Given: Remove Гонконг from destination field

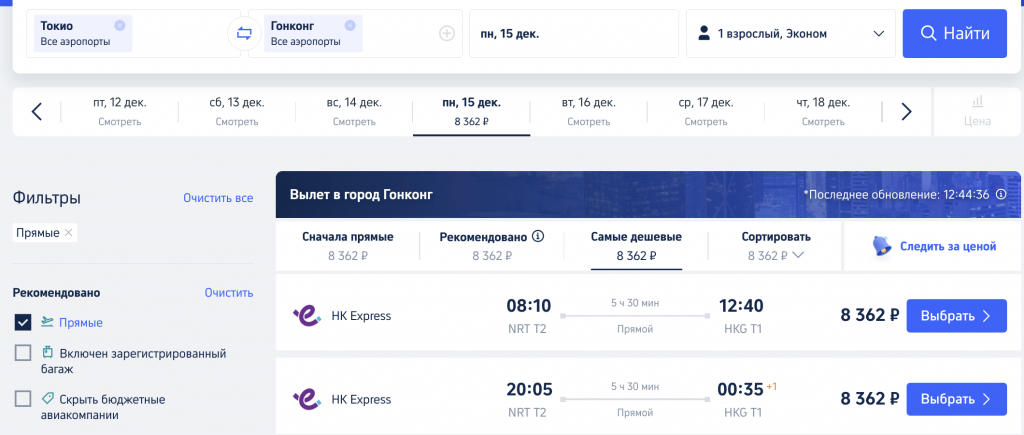Looking at the screenshot, I should tap(349, 25).
